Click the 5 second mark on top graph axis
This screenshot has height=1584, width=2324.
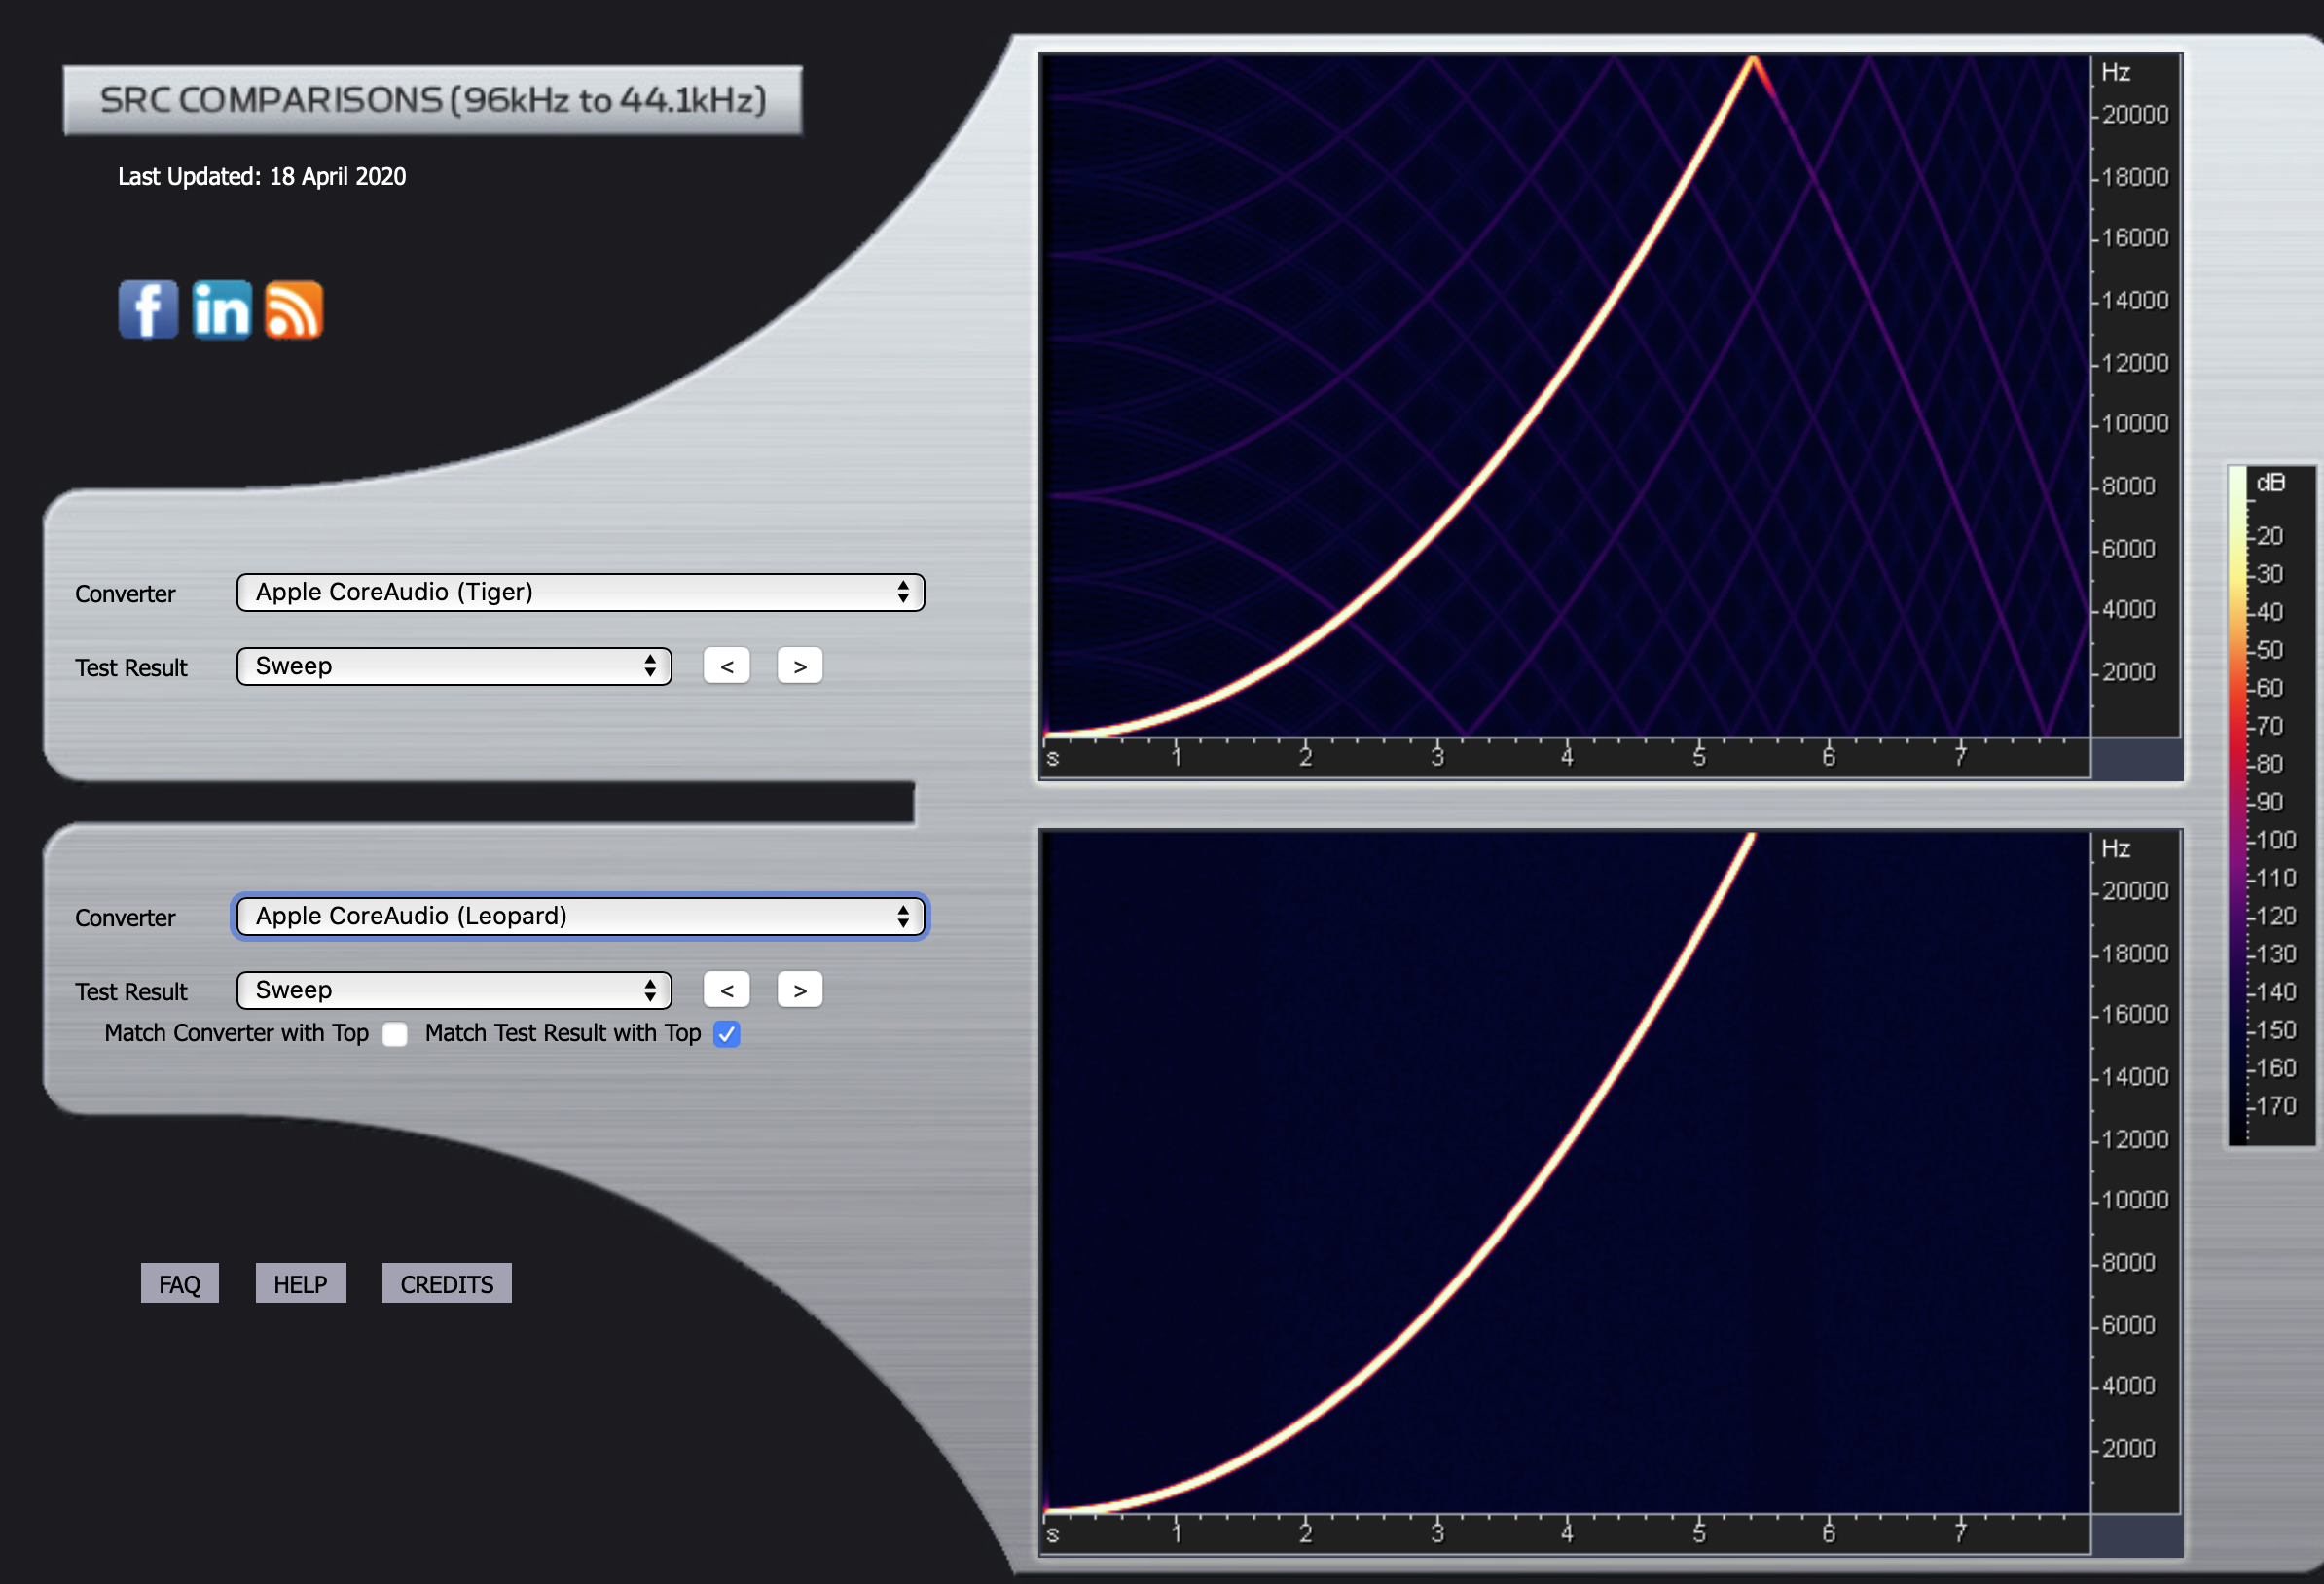(x=1698, y=756)
